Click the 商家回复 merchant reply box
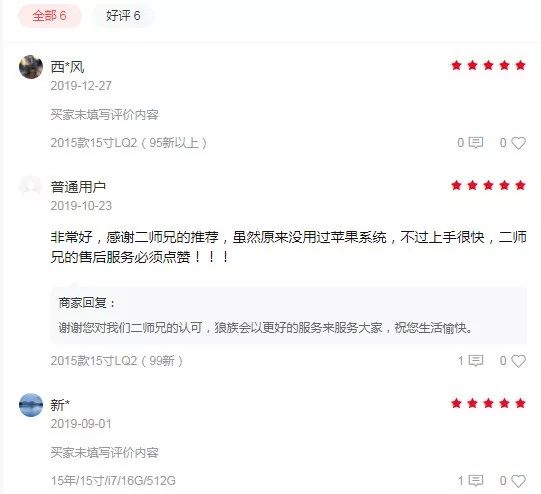This screenshot has height=494, width=541. point(289,315)
